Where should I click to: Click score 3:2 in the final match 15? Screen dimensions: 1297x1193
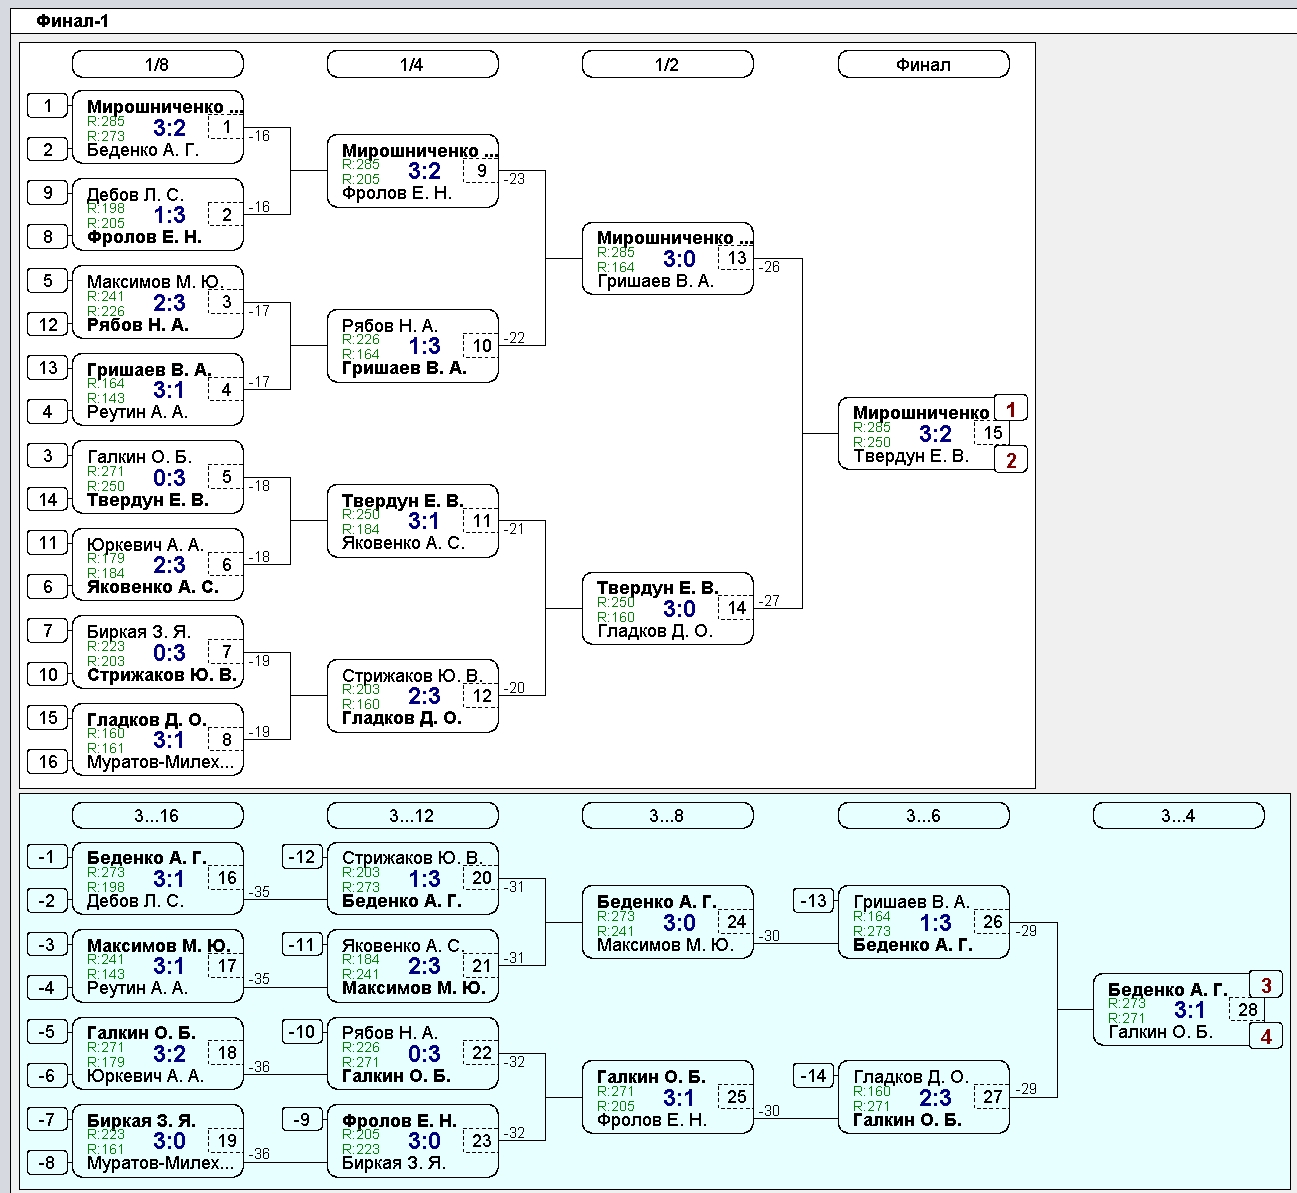pos(935,434)
